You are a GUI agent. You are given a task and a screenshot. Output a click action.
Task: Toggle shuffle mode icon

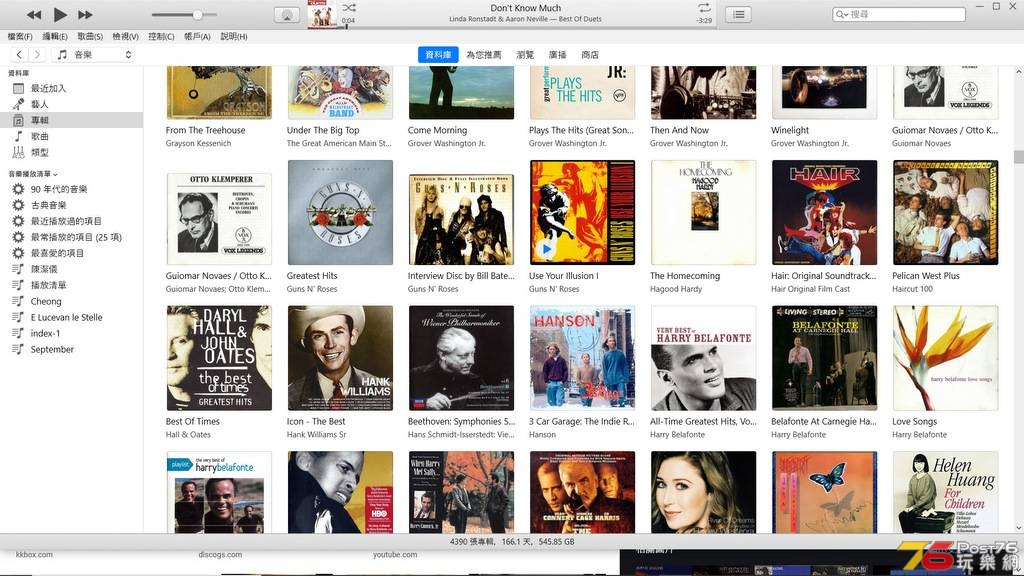click(x=349, y=8)
